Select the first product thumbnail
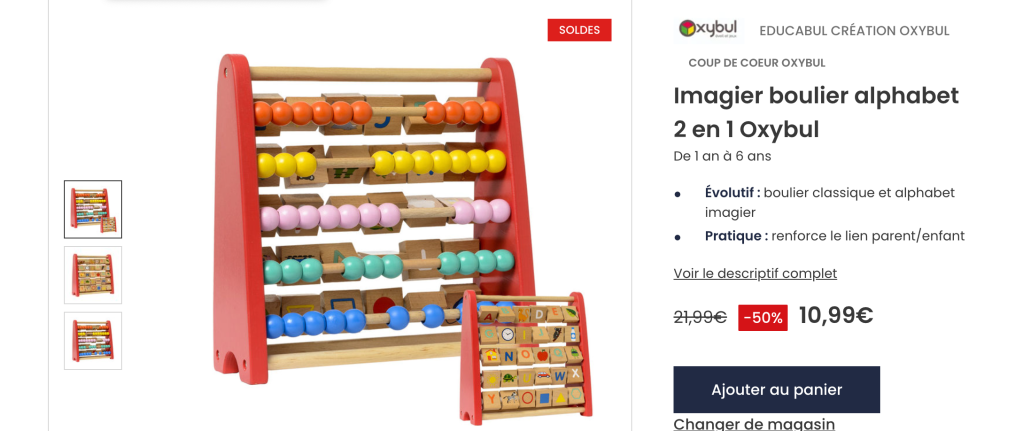 pyautogui.click(x=93, y=209)
